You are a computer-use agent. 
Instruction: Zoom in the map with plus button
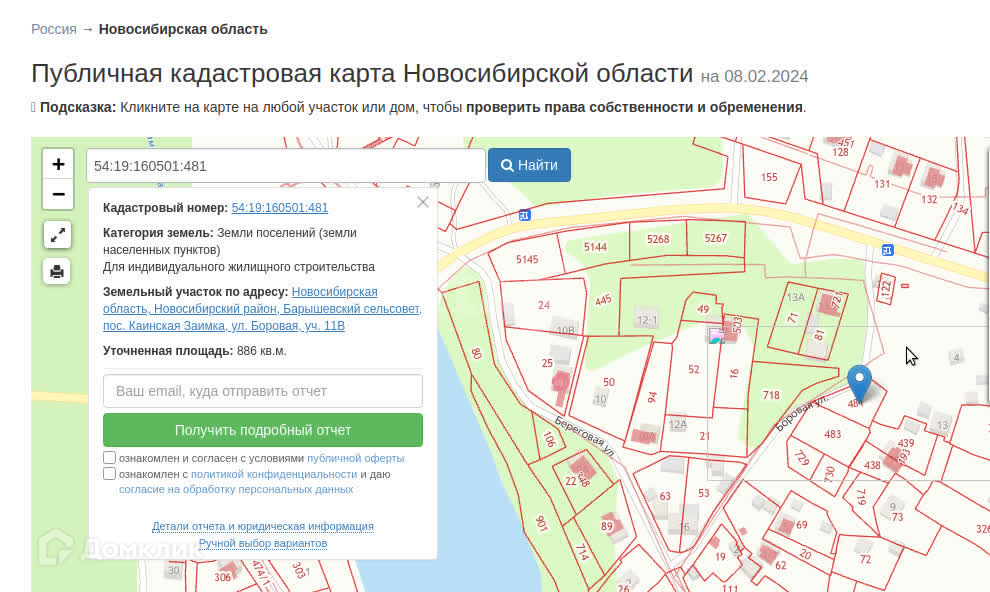pos(58,165)
